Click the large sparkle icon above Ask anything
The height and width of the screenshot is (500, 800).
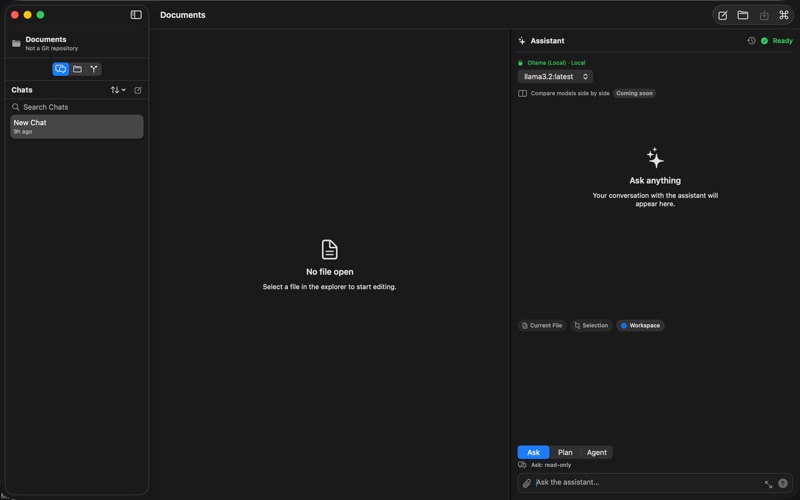(655, 158)
